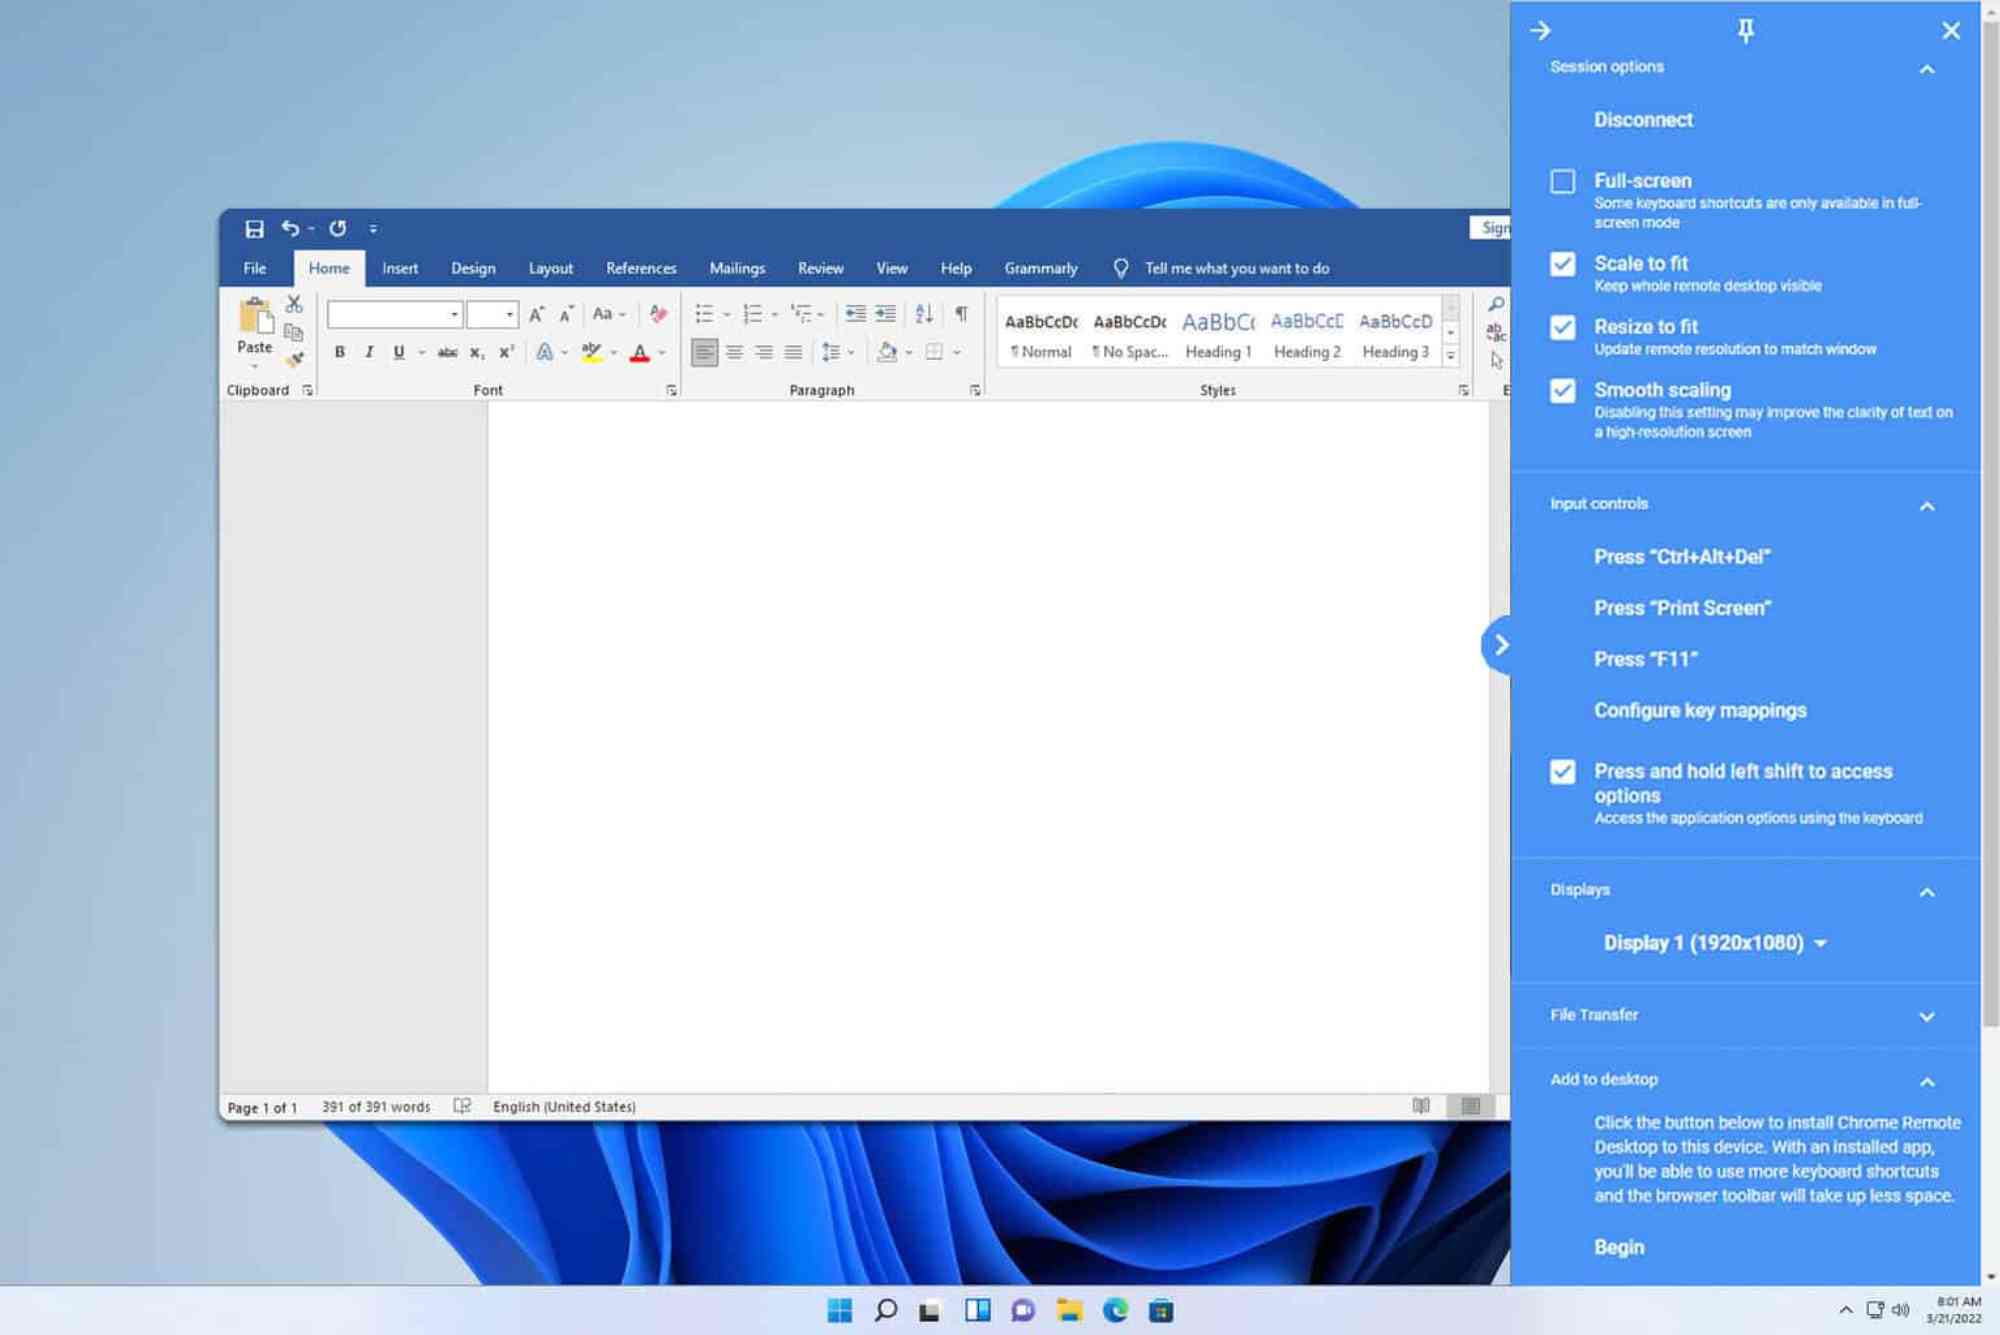Apply Superscript formatting
2000x1335 pixels.
tap(507, 352)
